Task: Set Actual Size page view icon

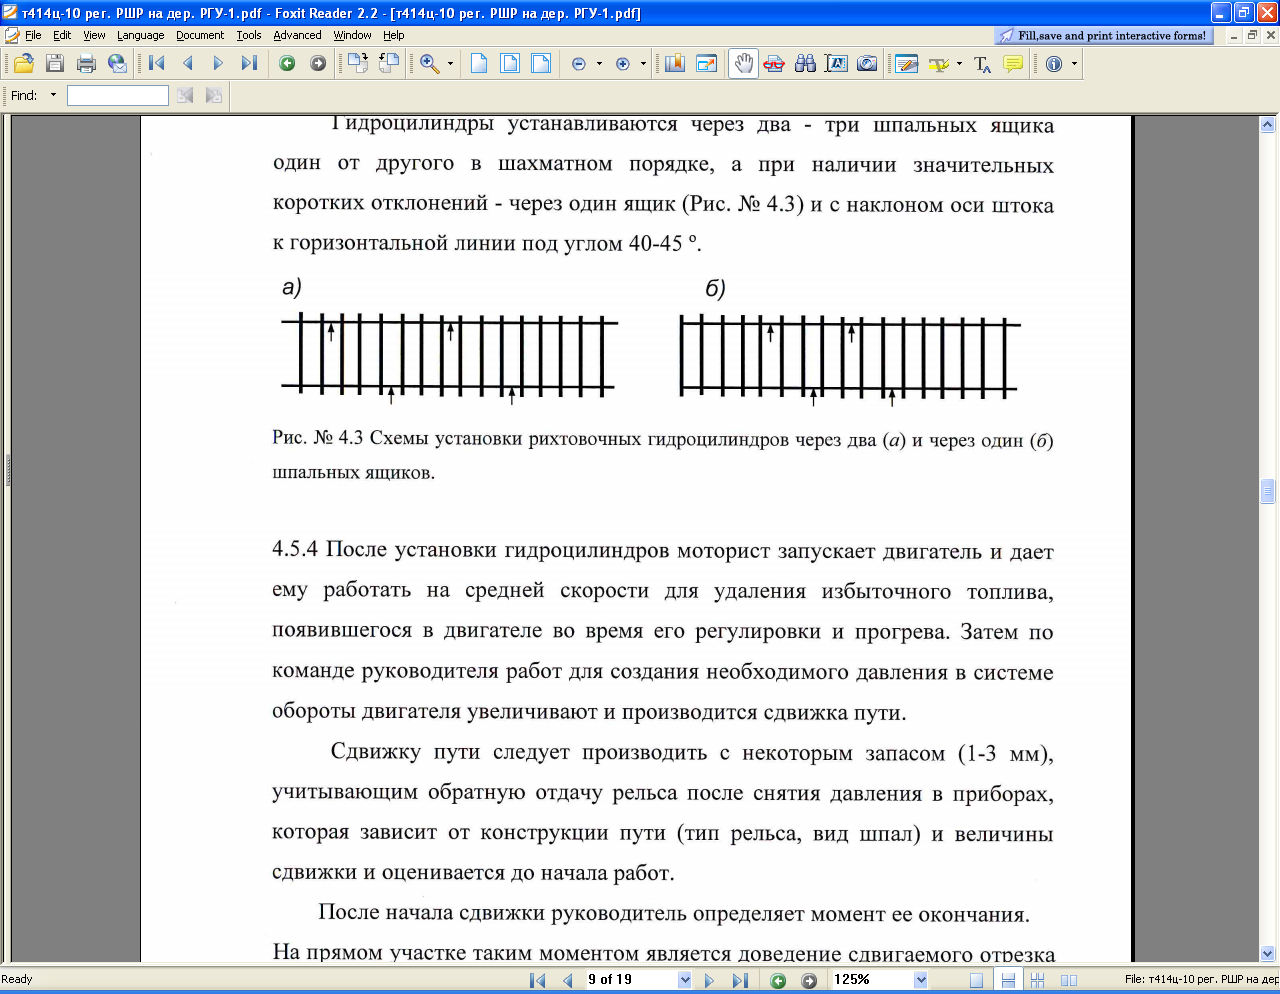Action: click(x=479, y=64)
